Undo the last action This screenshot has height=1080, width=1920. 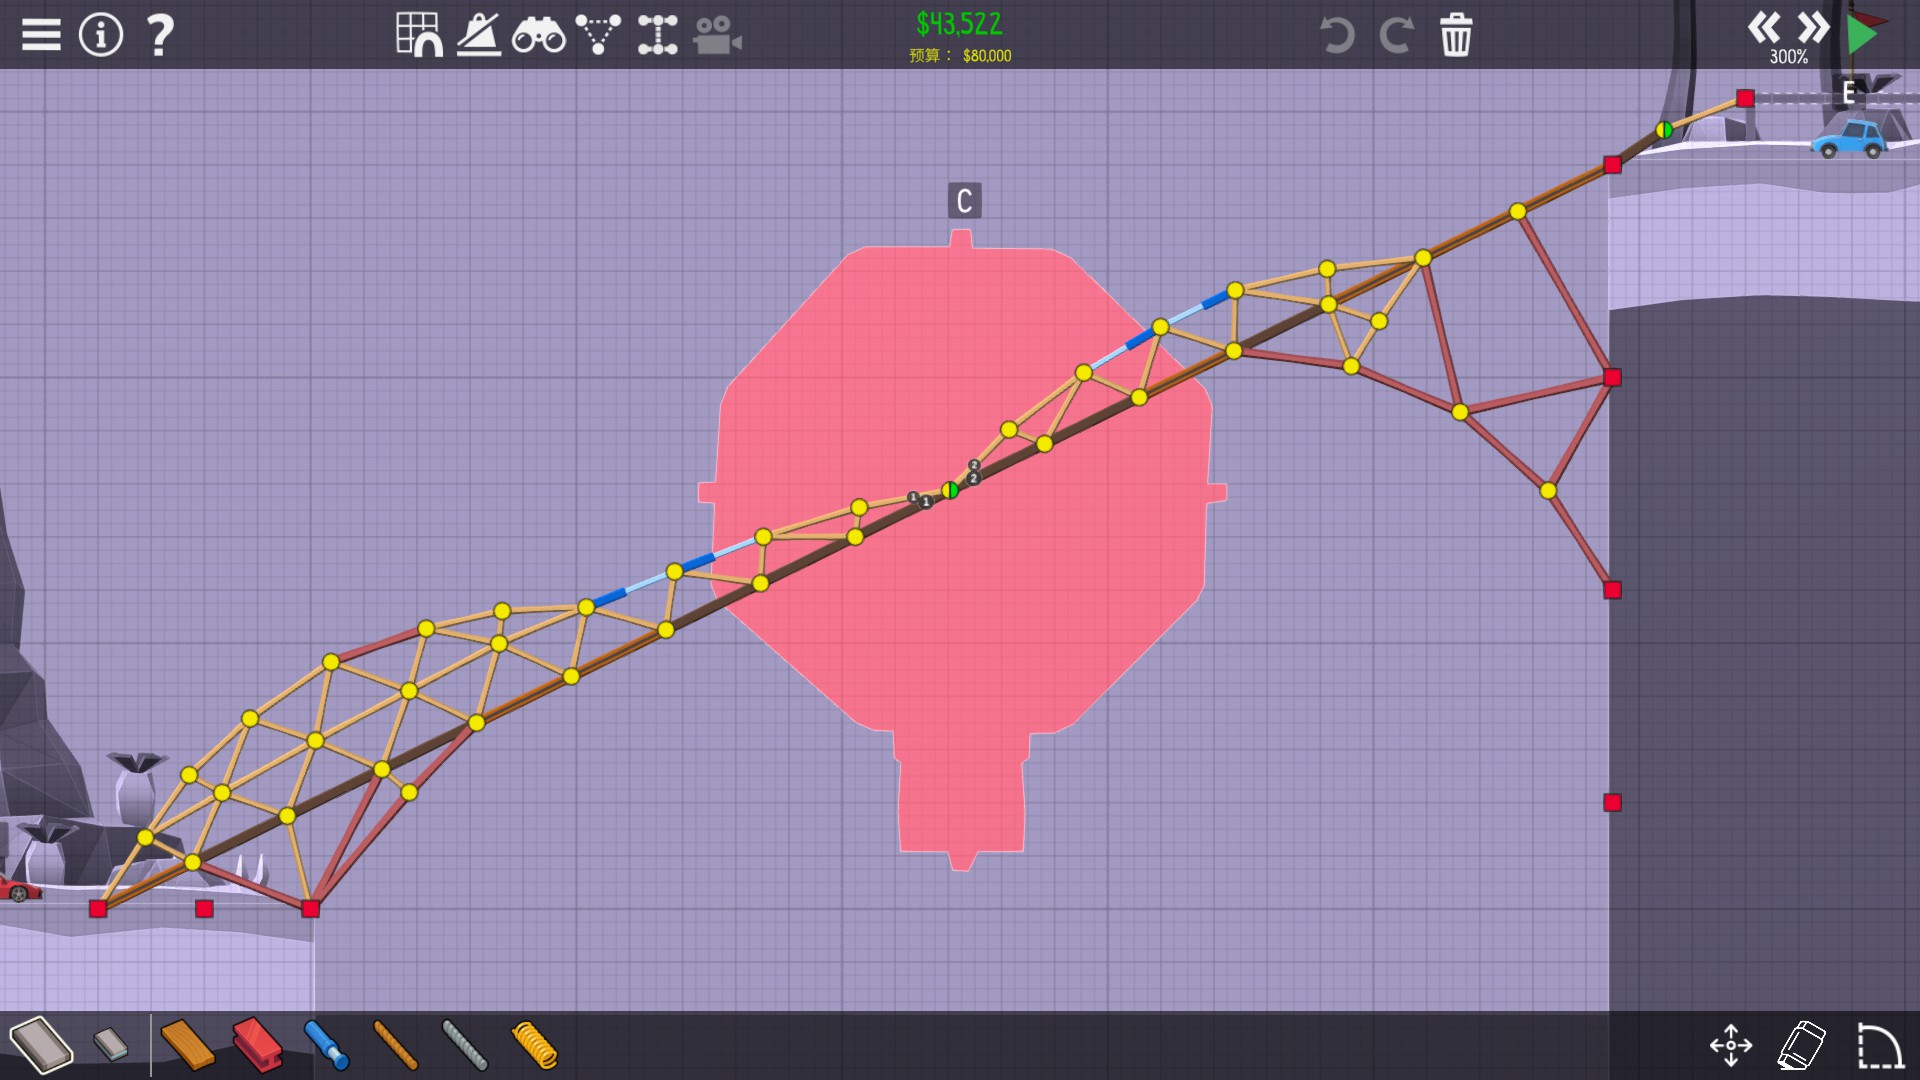[x=1336, y=36]
